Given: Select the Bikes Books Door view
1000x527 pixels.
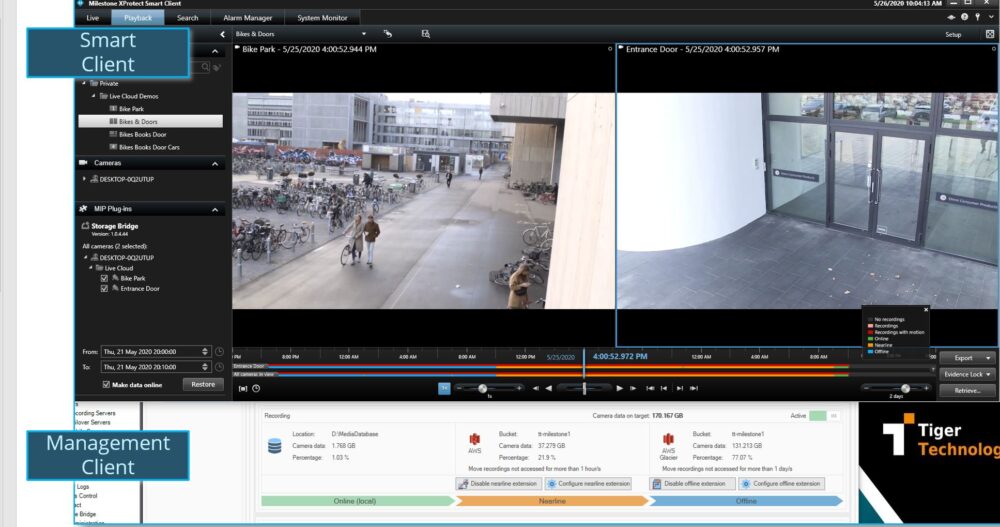Looking at the screenshot, I should (x=142, y=134).
